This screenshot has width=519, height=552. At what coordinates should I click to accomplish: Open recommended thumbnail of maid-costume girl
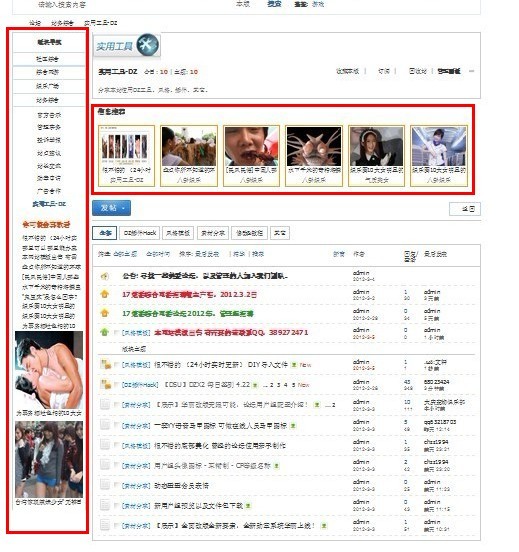(x=376, y=146)
